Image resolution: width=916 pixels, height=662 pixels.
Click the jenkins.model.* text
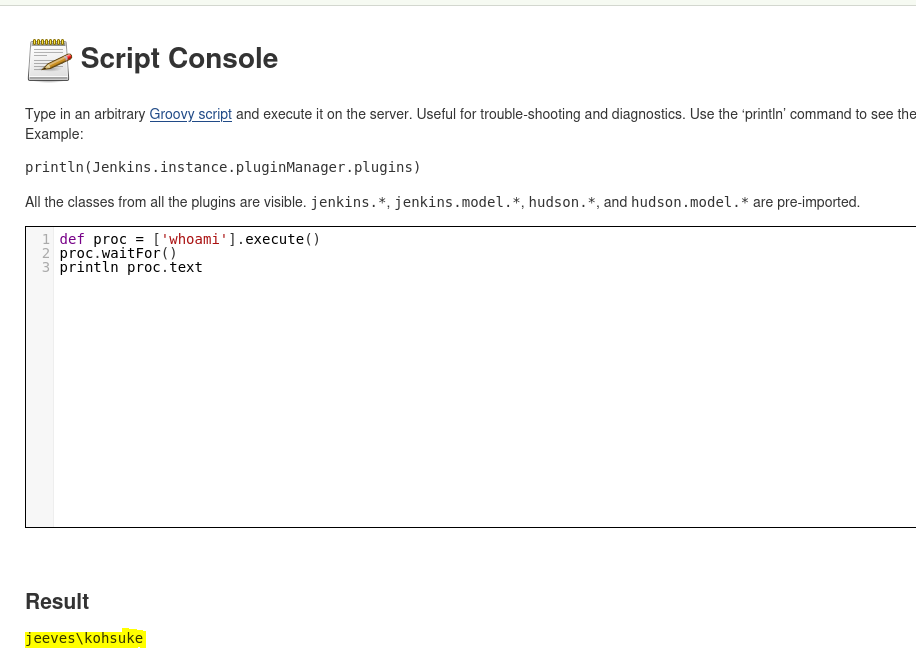click(x=457, y=202)
